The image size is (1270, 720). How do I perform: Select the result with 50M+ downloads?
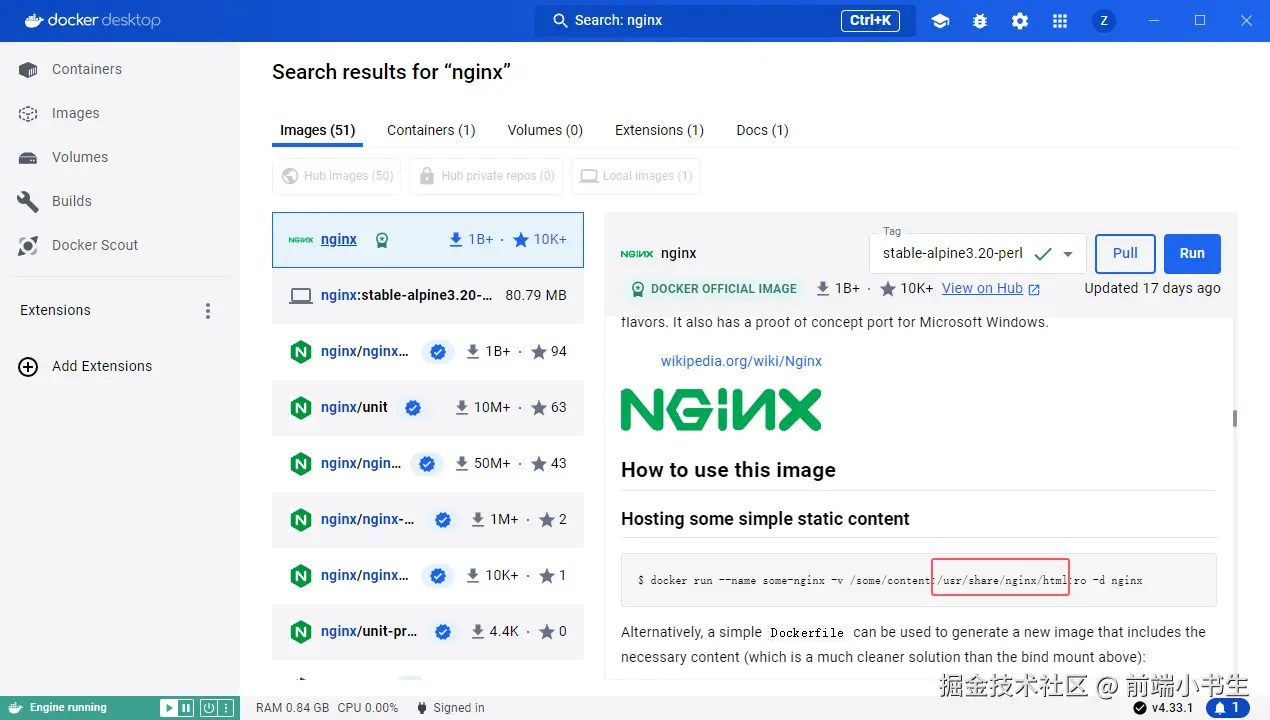(x=428, y=464)
